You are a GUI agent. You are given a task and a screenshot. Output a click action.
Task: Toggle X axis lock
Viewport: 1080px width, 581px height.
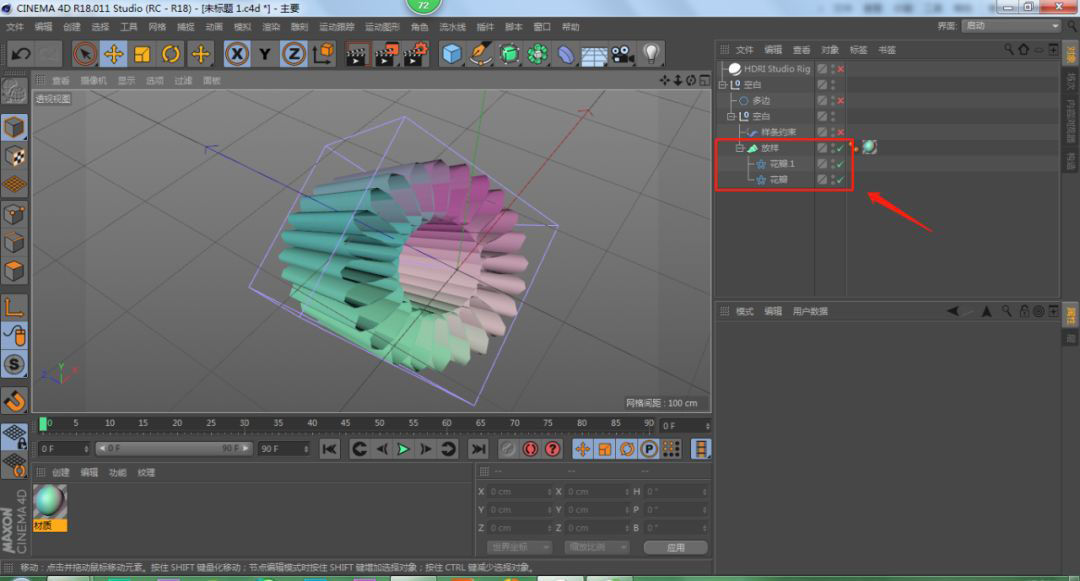click(236, 54)
